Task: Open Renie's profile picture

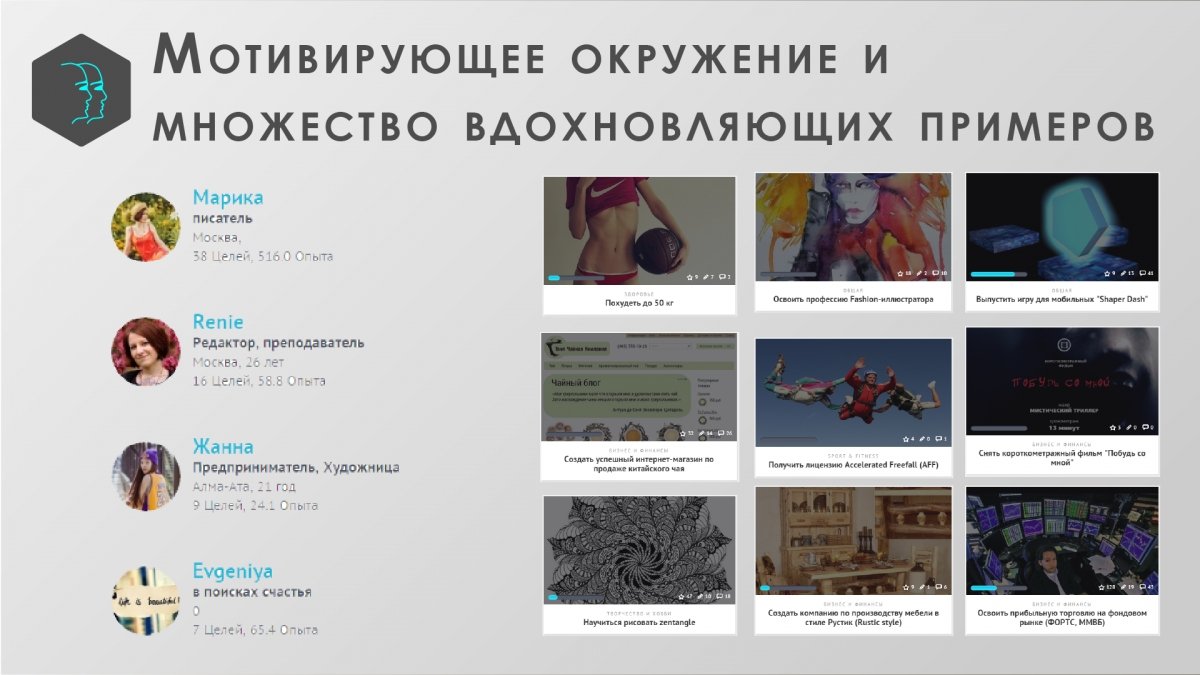Action: 145,352
